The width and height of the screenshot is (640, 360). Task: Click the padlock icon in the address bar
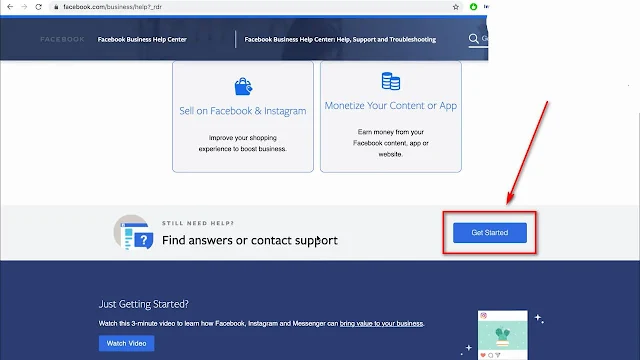point(56,7)
